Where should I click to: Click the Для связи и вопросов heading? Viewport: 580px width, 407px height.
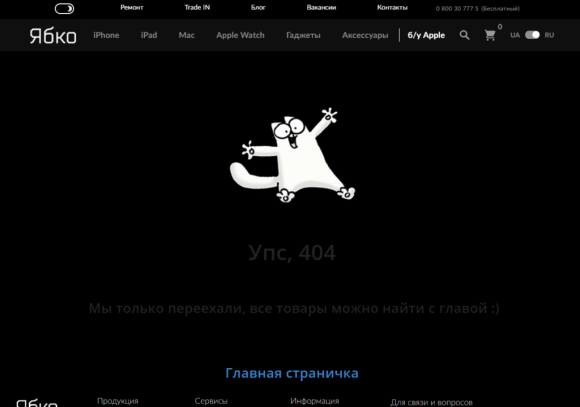click(431, 402)
